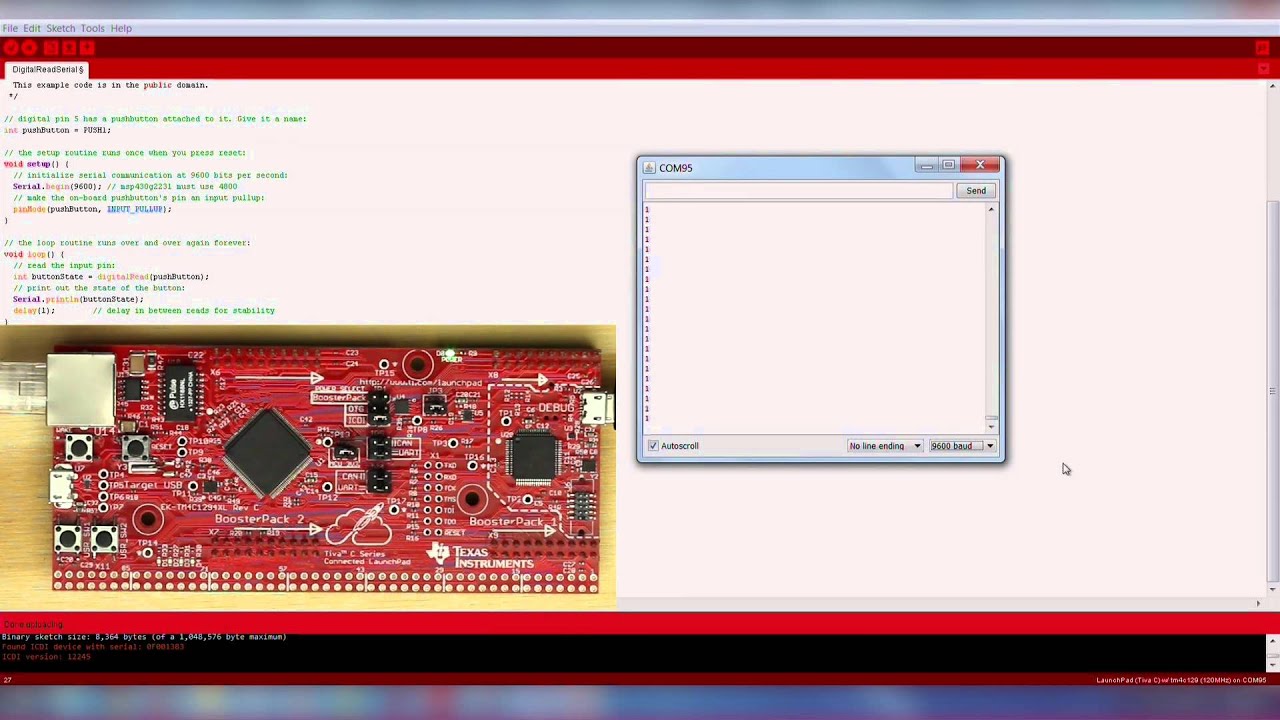The image size is (1280, 720).
Task: Click the Verify sketch toolbar icon
Action: click(x=10, y=48)
